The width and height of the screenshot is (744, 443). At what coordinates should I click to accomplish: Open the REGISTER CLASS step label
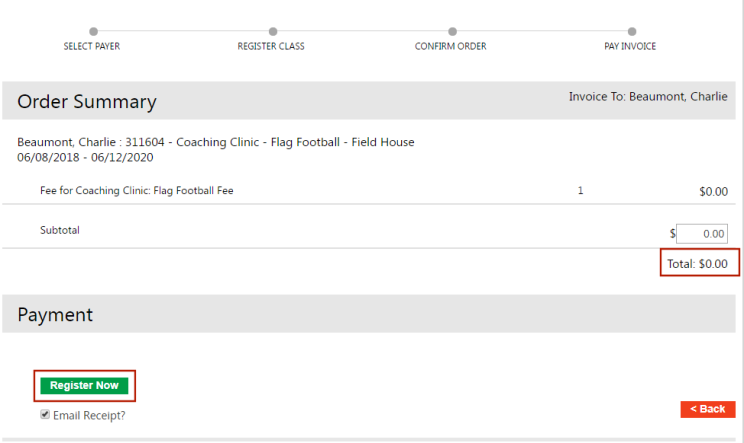click(x=271, y=46)
